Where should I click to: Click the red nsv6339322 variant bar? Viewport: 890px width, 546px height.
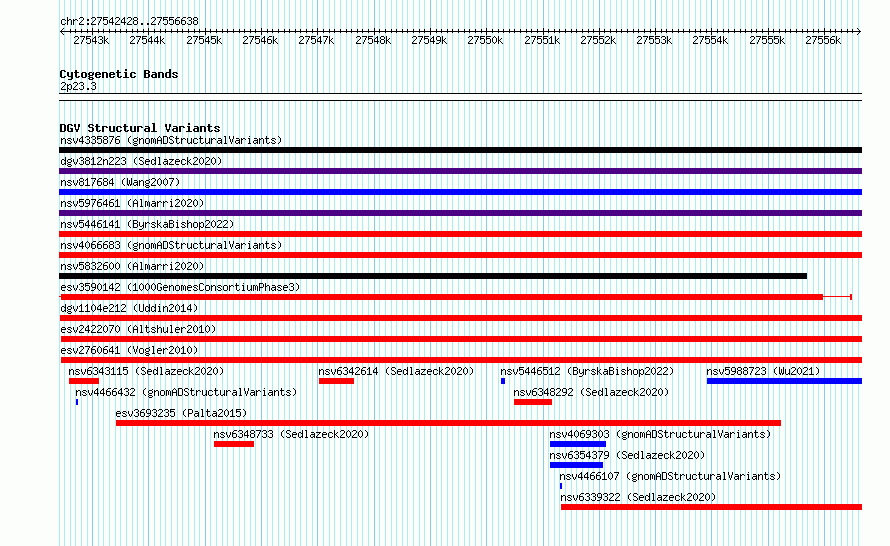pyautogui.click(x=711, y=507)
